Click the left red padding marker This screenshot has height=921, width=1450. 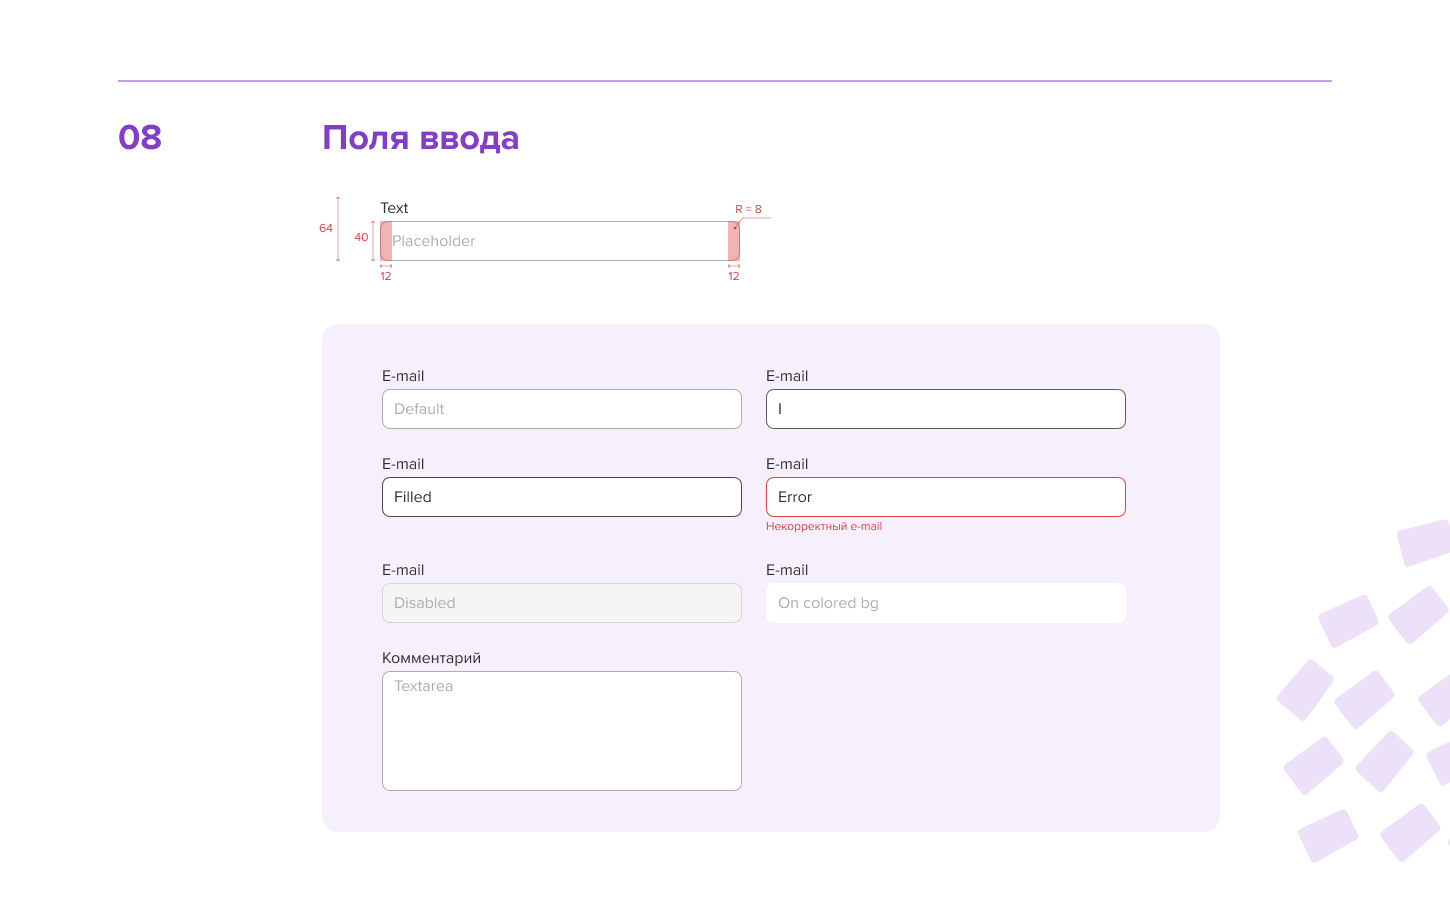pos(386,241)
